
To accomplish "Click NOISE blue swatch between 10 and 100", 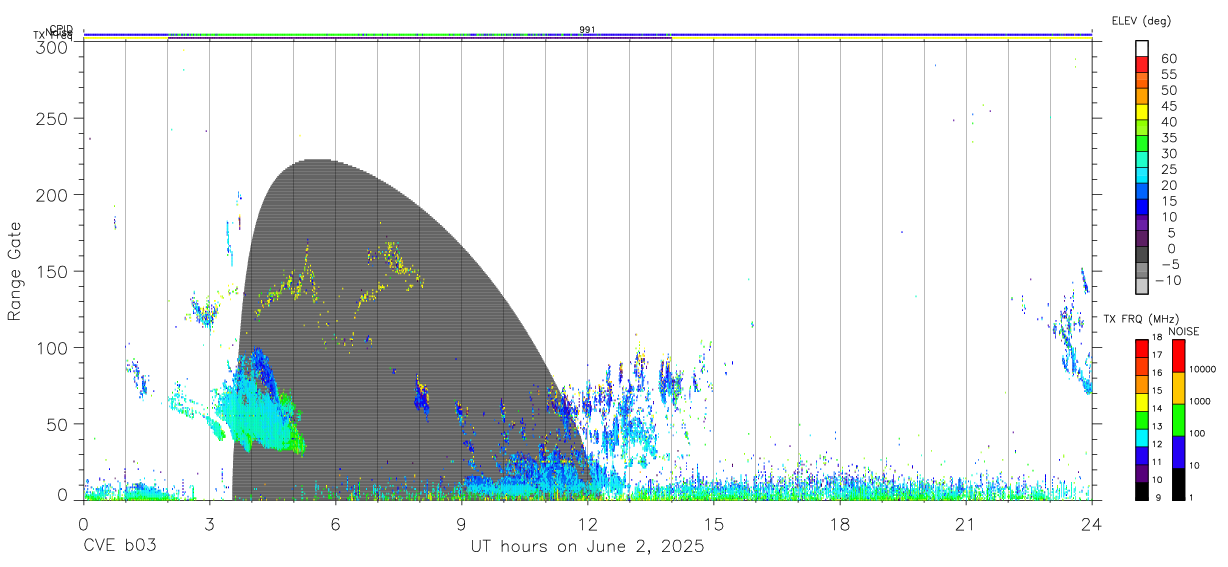I will tap(1178, 451).
